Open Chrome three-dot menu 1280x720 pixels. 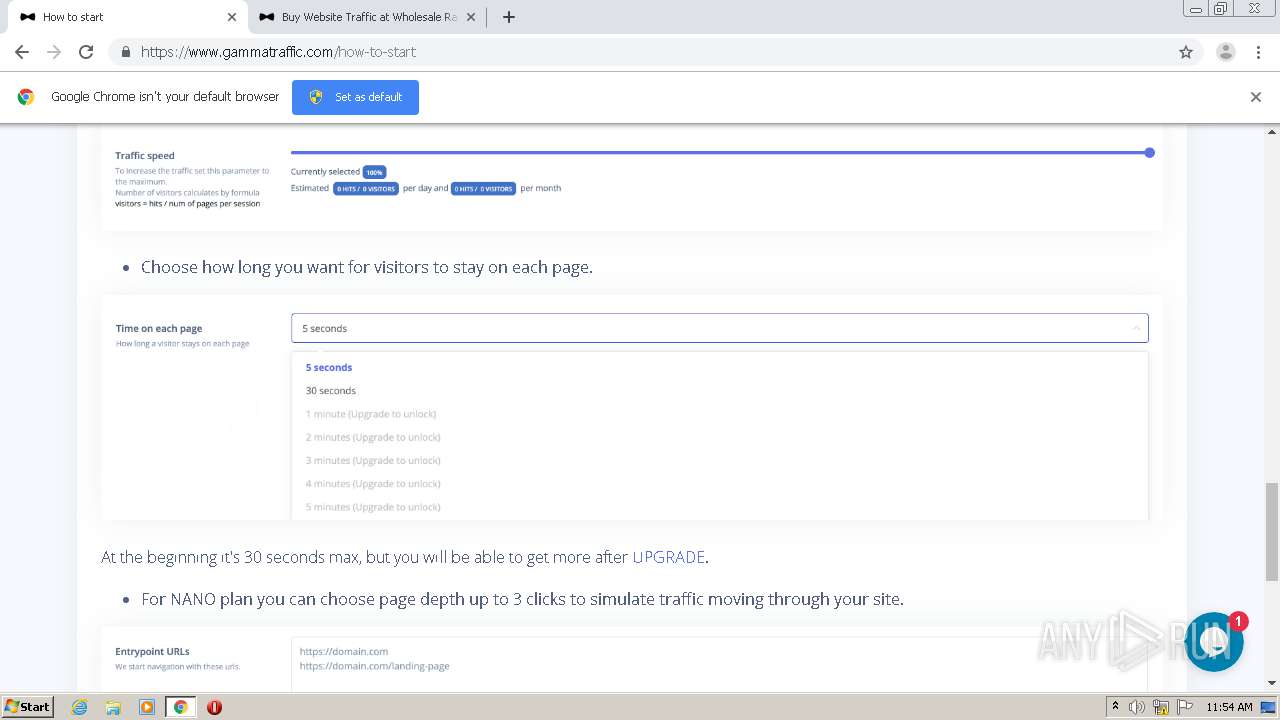tap(1258, 52)
